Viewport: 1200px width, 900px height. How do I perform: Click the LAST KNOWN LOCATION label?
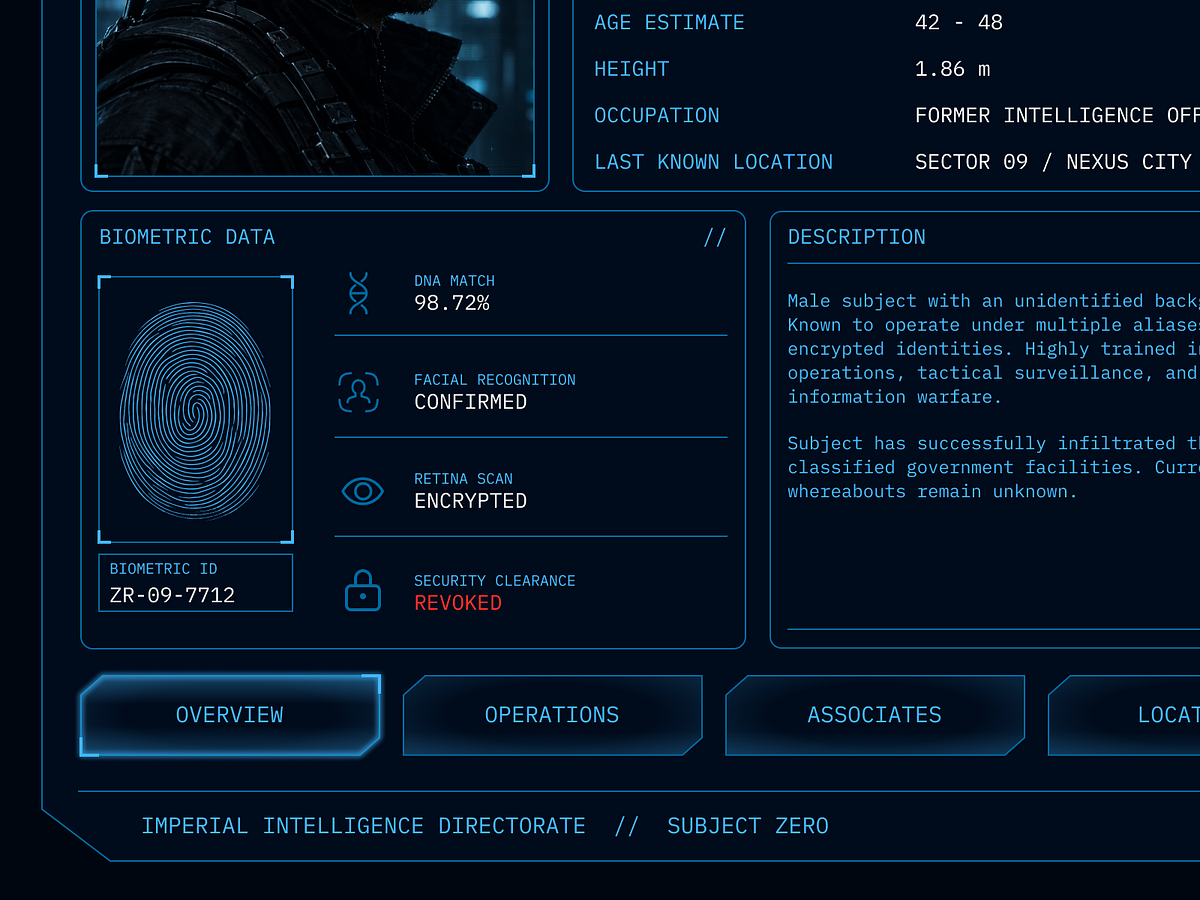[714, 162]
